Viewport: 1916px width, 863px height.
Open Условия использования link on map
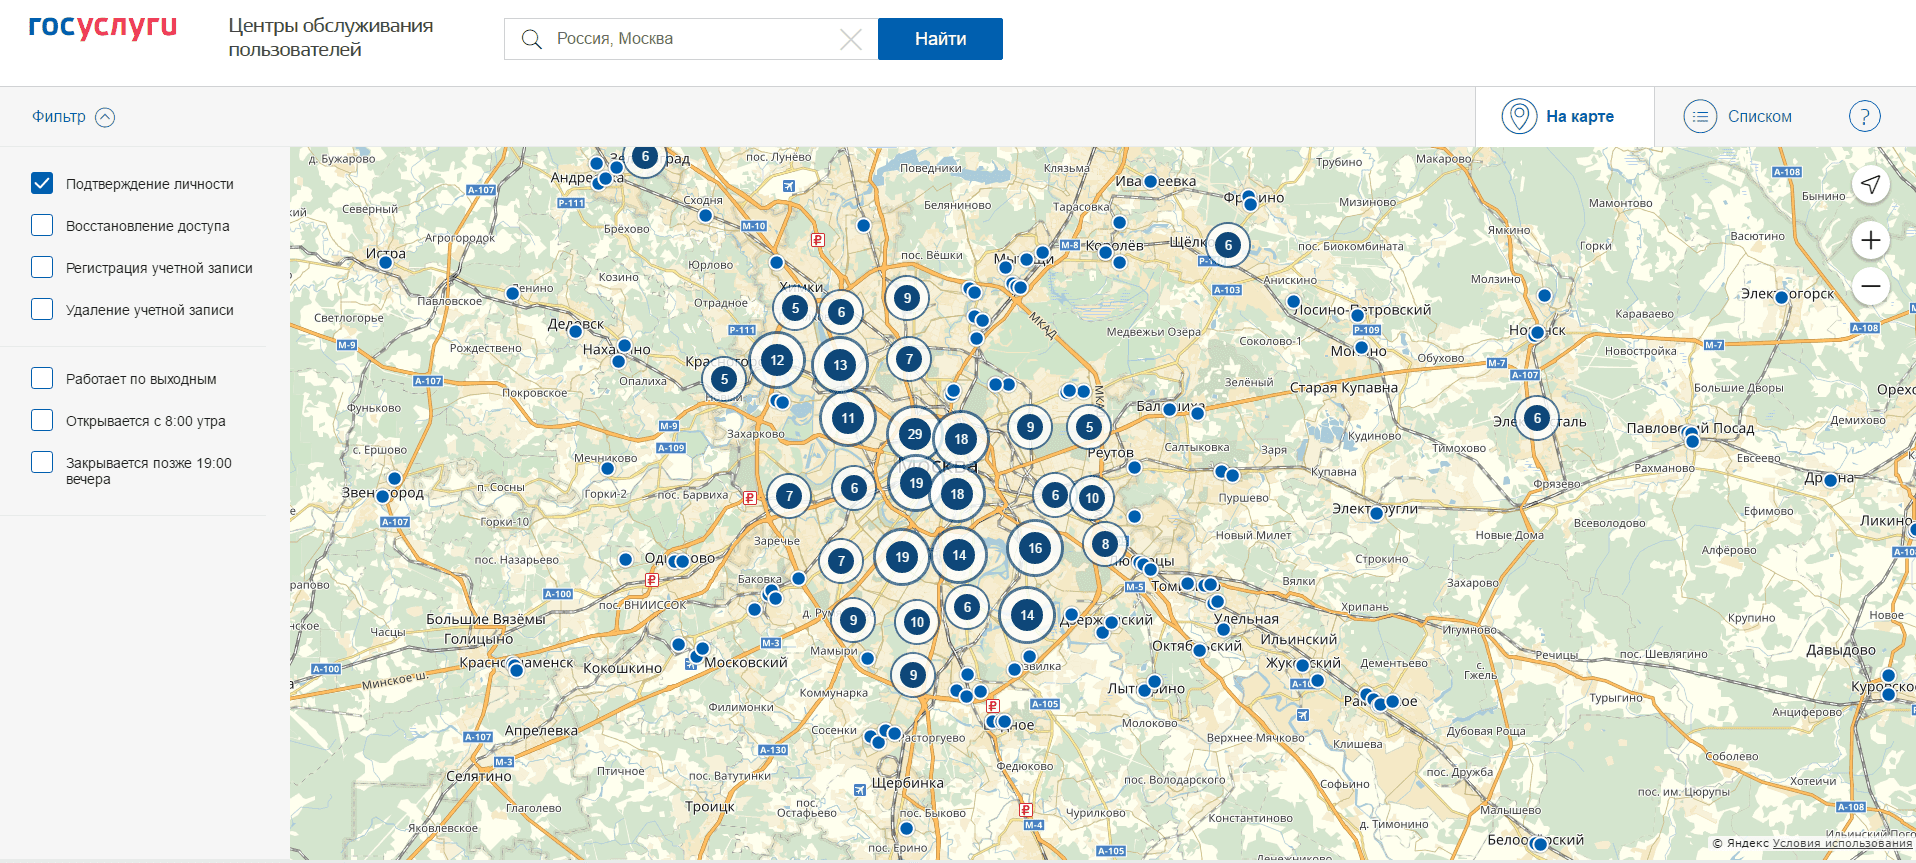tap(1841, 843)
